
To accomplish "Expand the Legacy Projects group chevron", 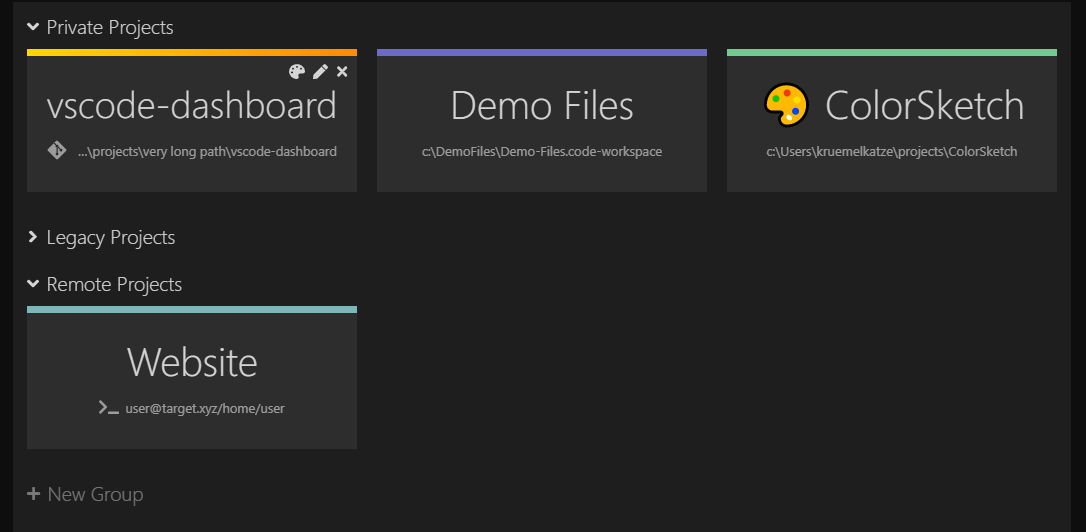I will tap(33, 237).
